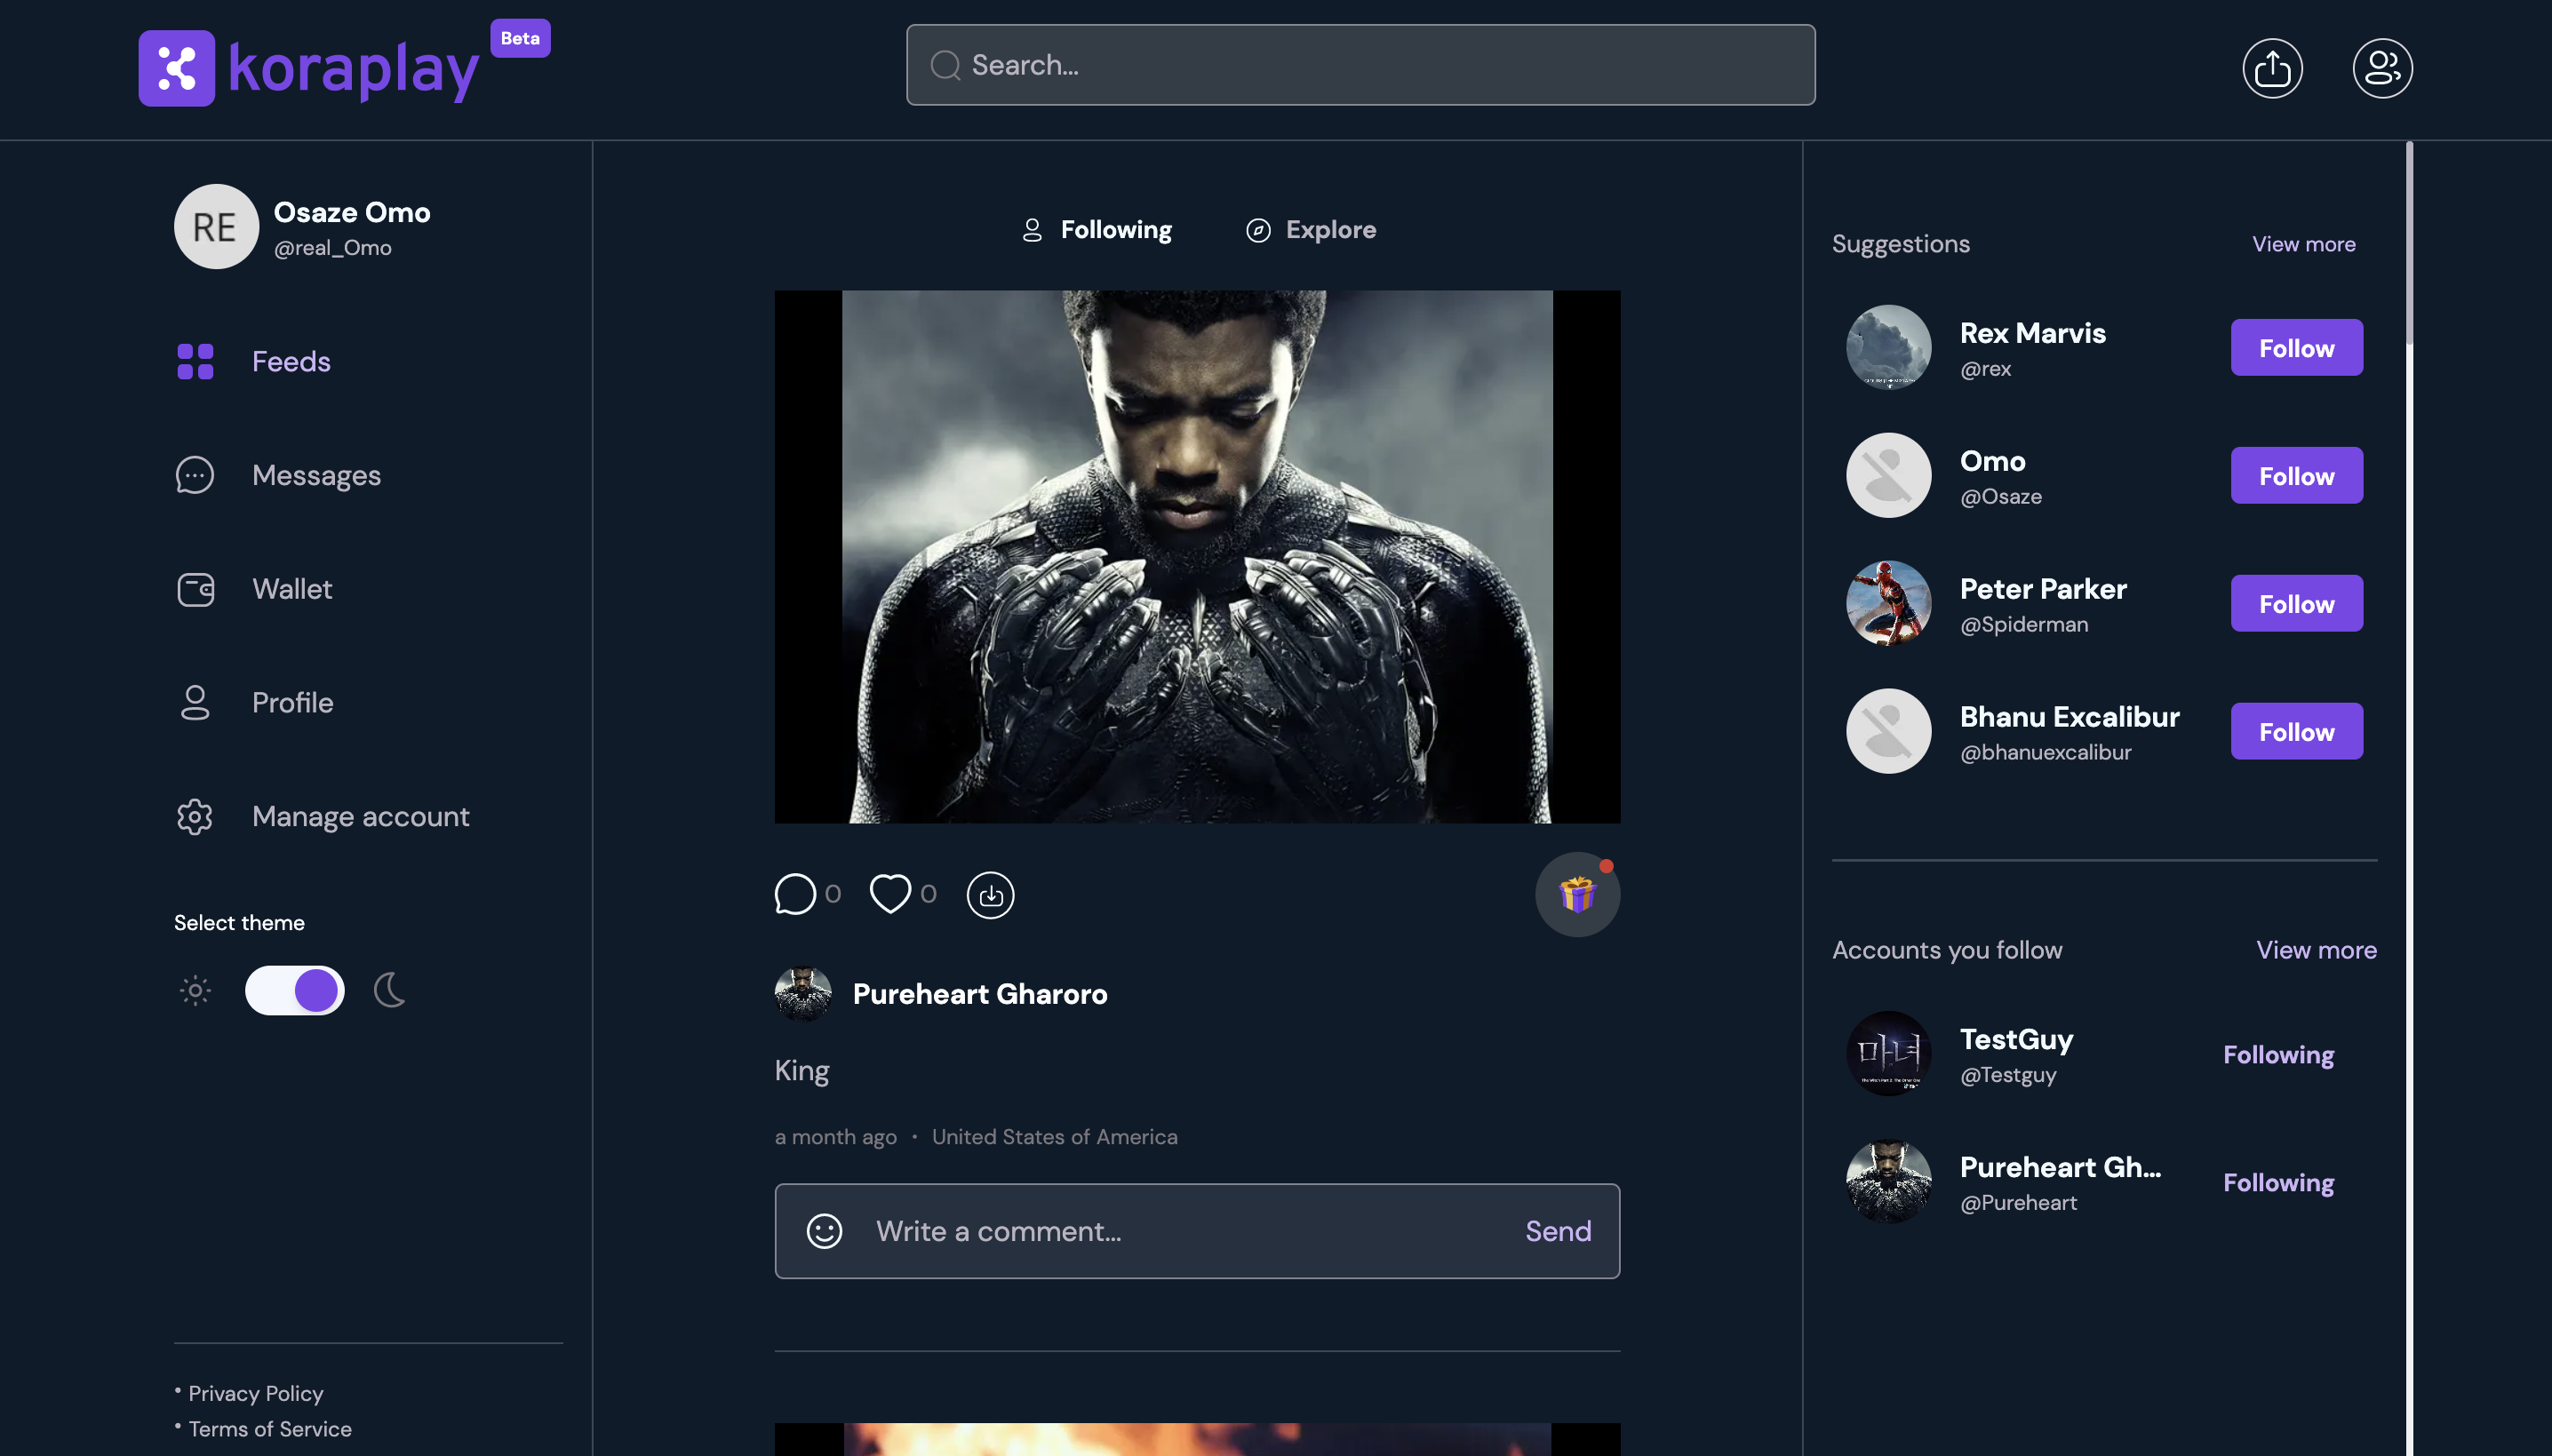This screenshot has width=2552, height=1456.
Task: Click the 'Rex Marvis' name
Action: [x=2032, y=333]
